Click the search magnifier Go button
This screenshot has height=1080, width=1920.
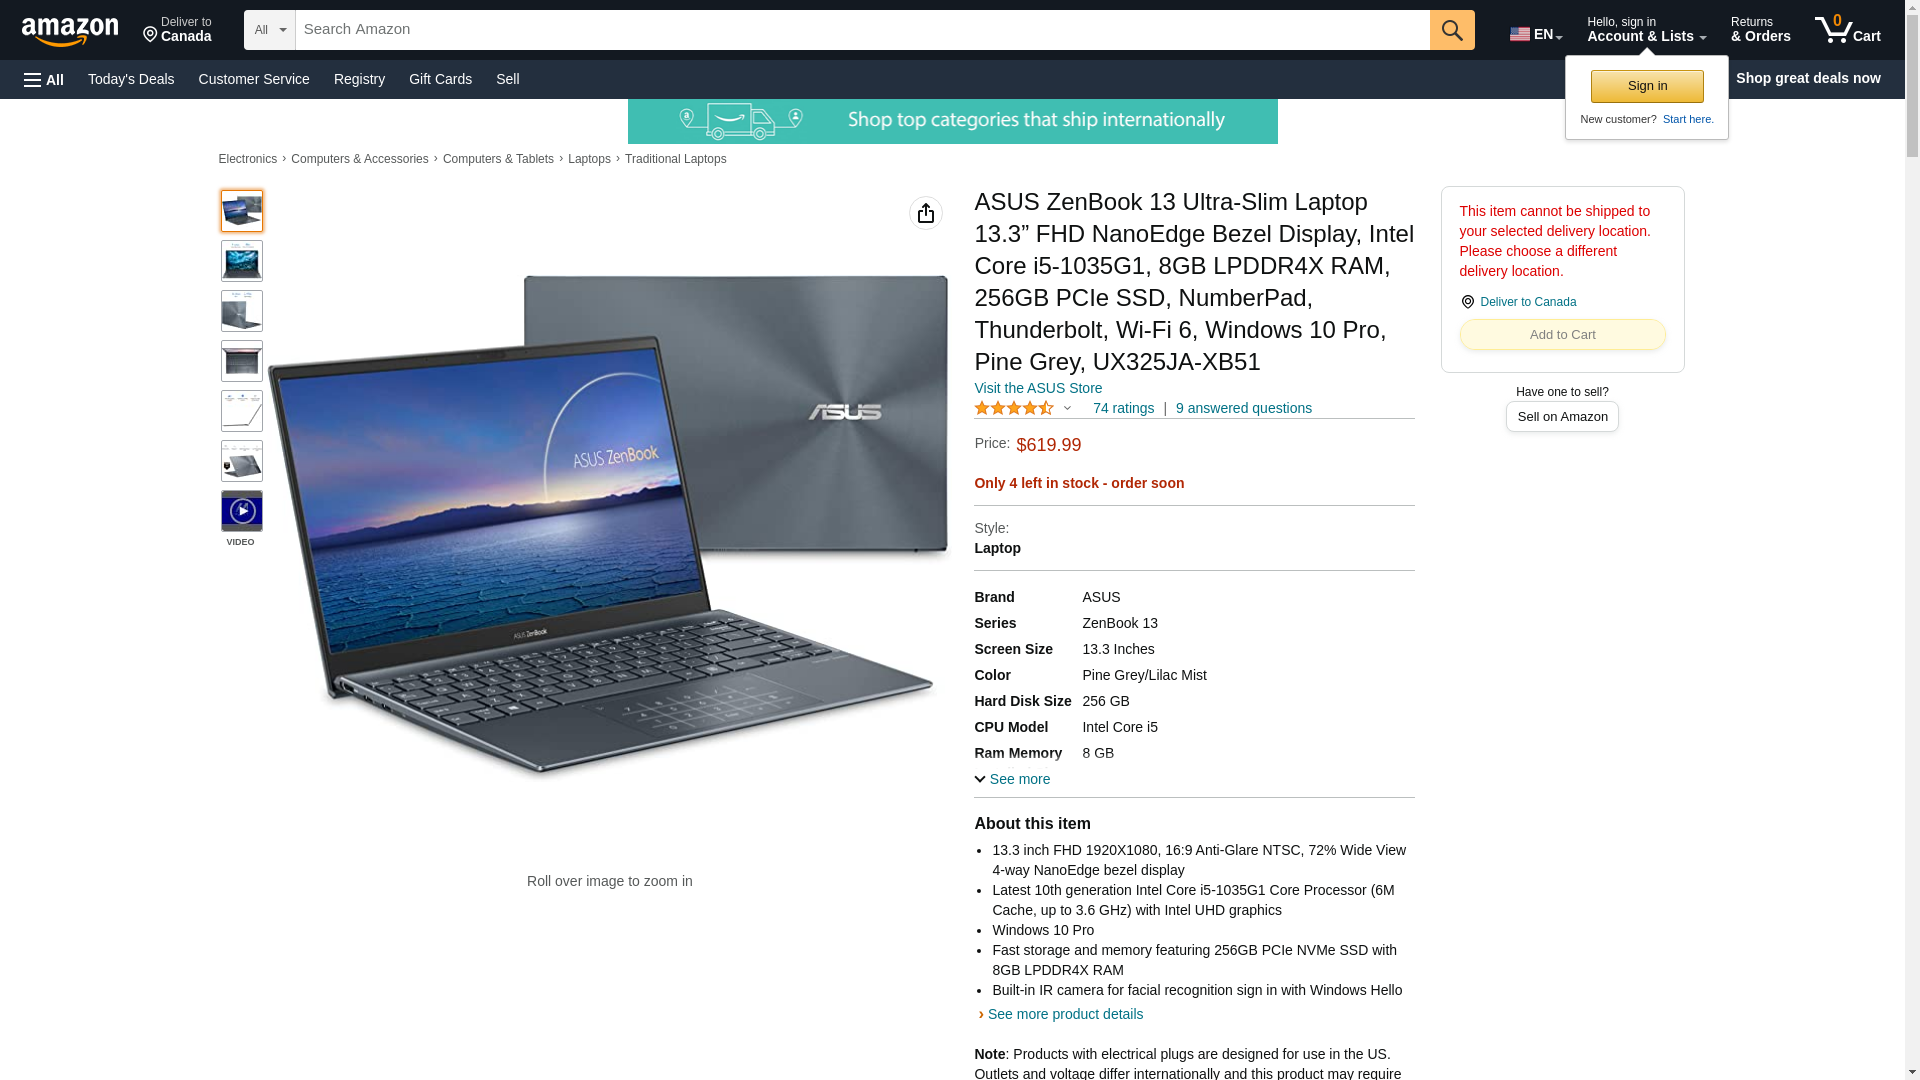[x=1452, y=30]
